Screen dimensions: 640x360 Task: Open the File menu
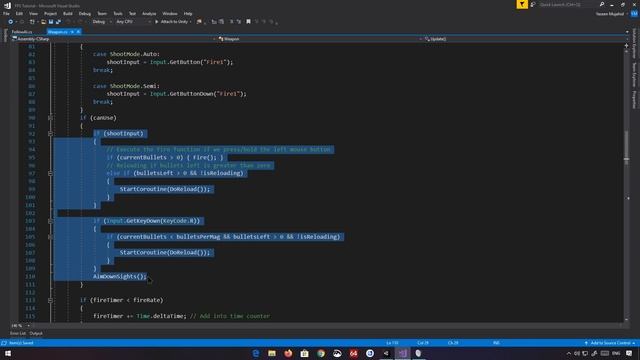(6, 13)
